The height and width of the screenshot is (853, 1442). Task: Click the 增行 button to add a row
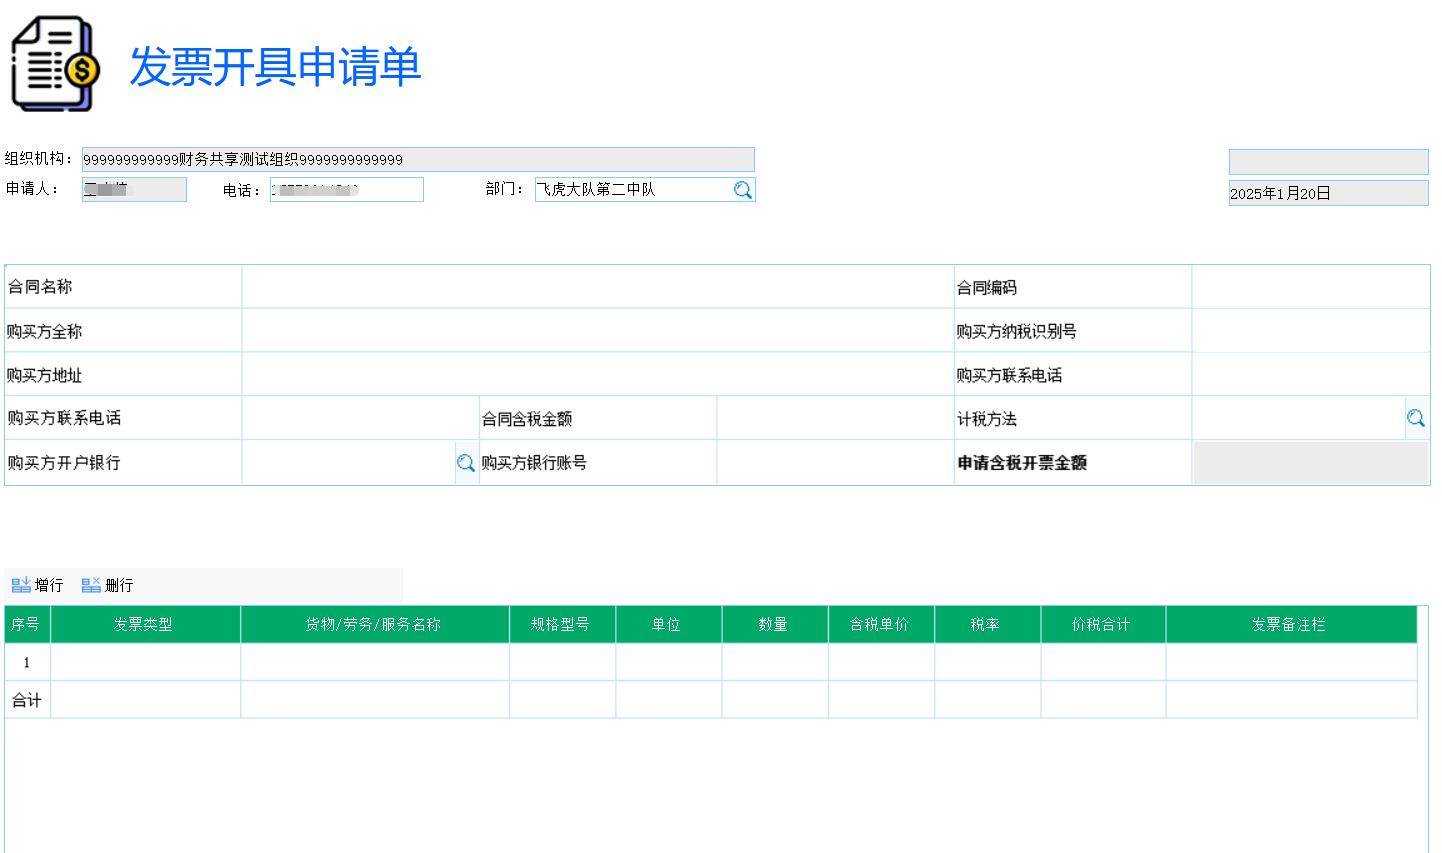[37, 584]
